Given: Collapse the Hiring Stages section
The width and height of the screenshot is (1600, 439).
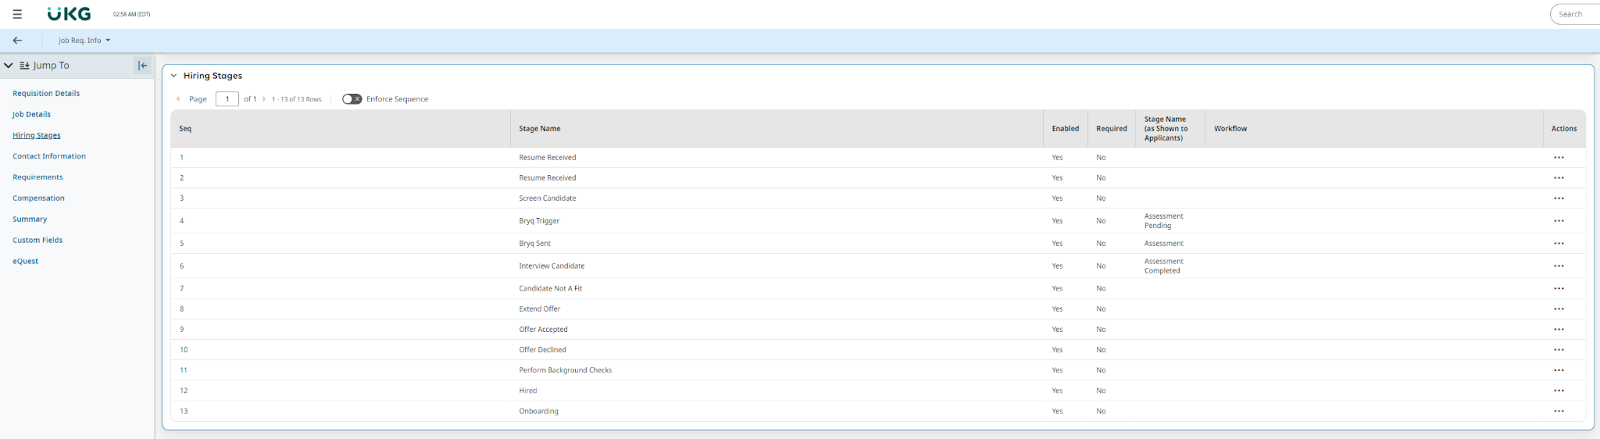Looking at the screenshot, I should tap(174, 76).
